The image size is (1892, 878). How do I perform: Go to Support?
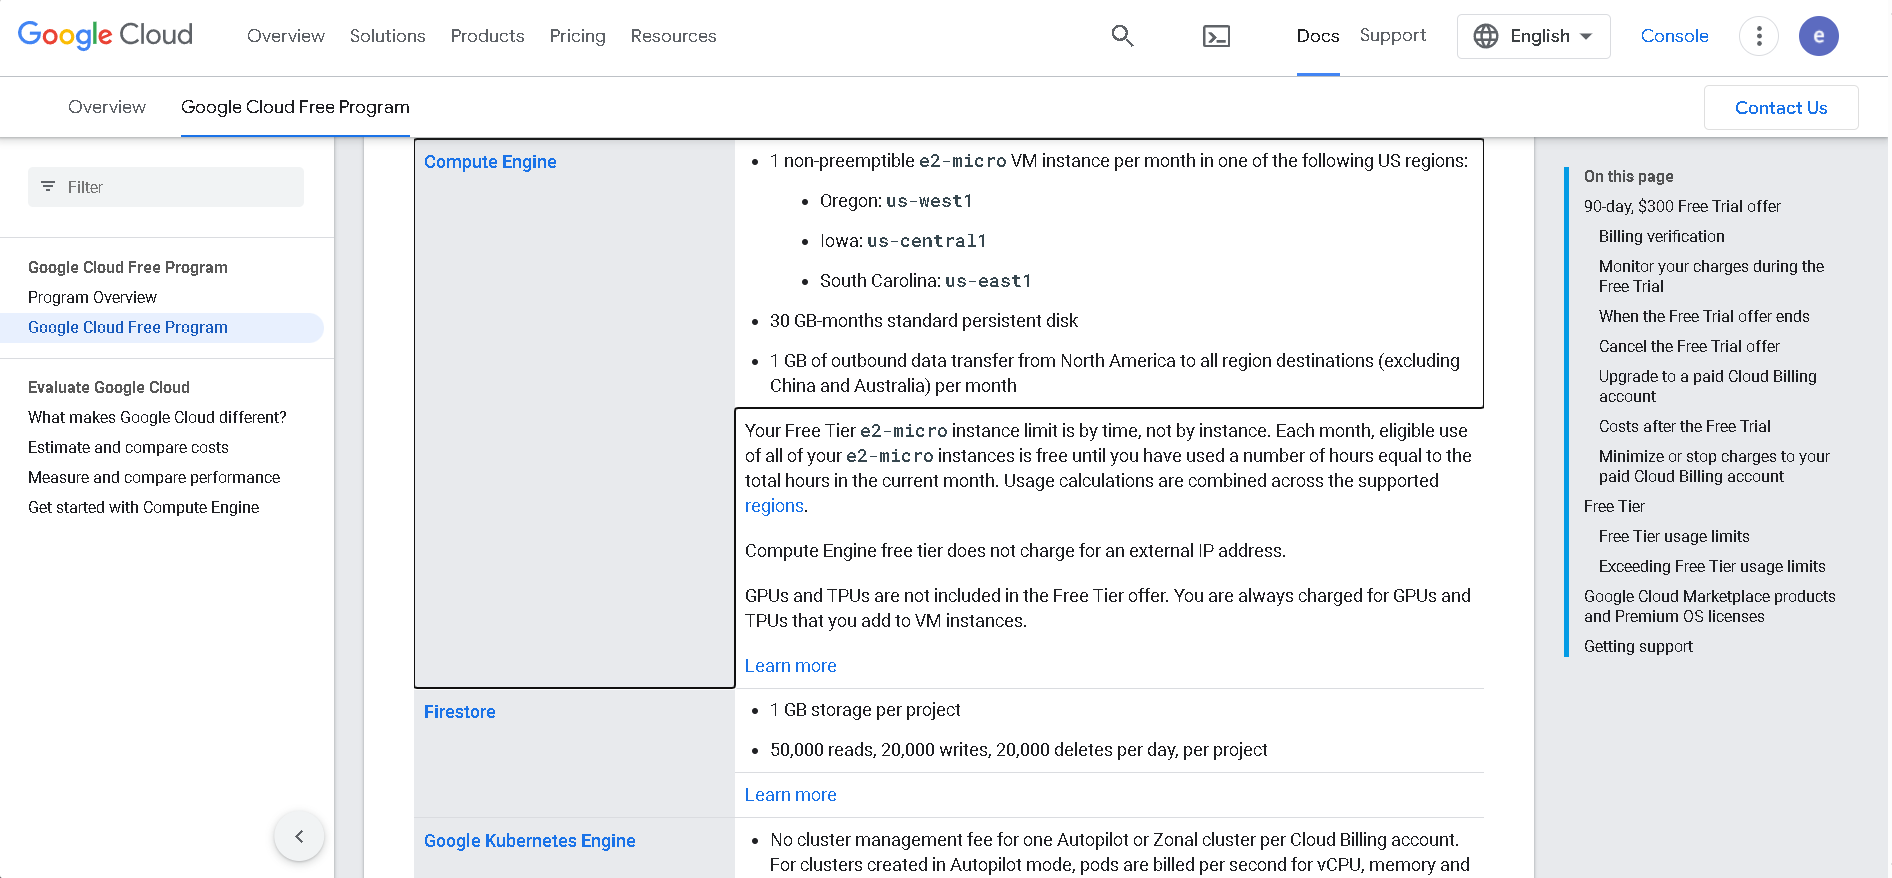click(x=1393, y=35)
